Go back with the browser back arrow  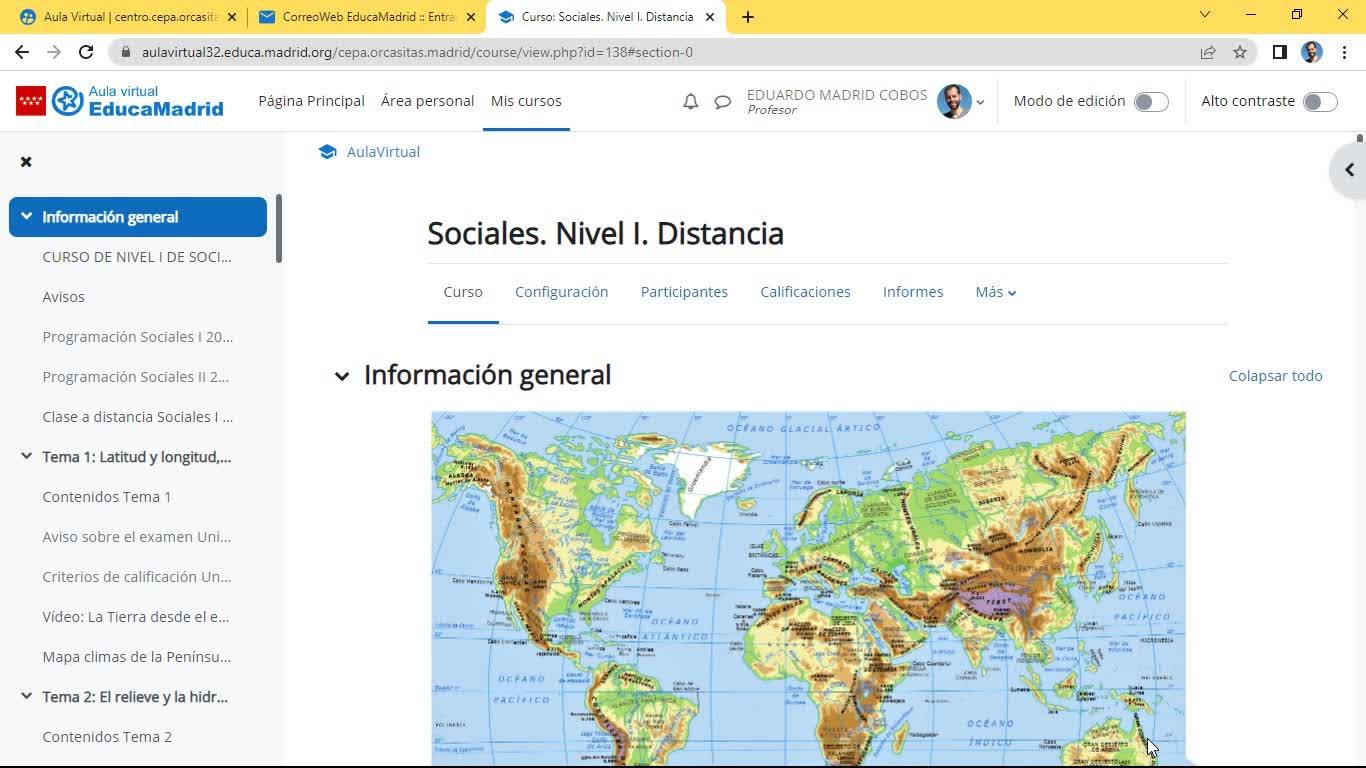[x=22, y=52]
